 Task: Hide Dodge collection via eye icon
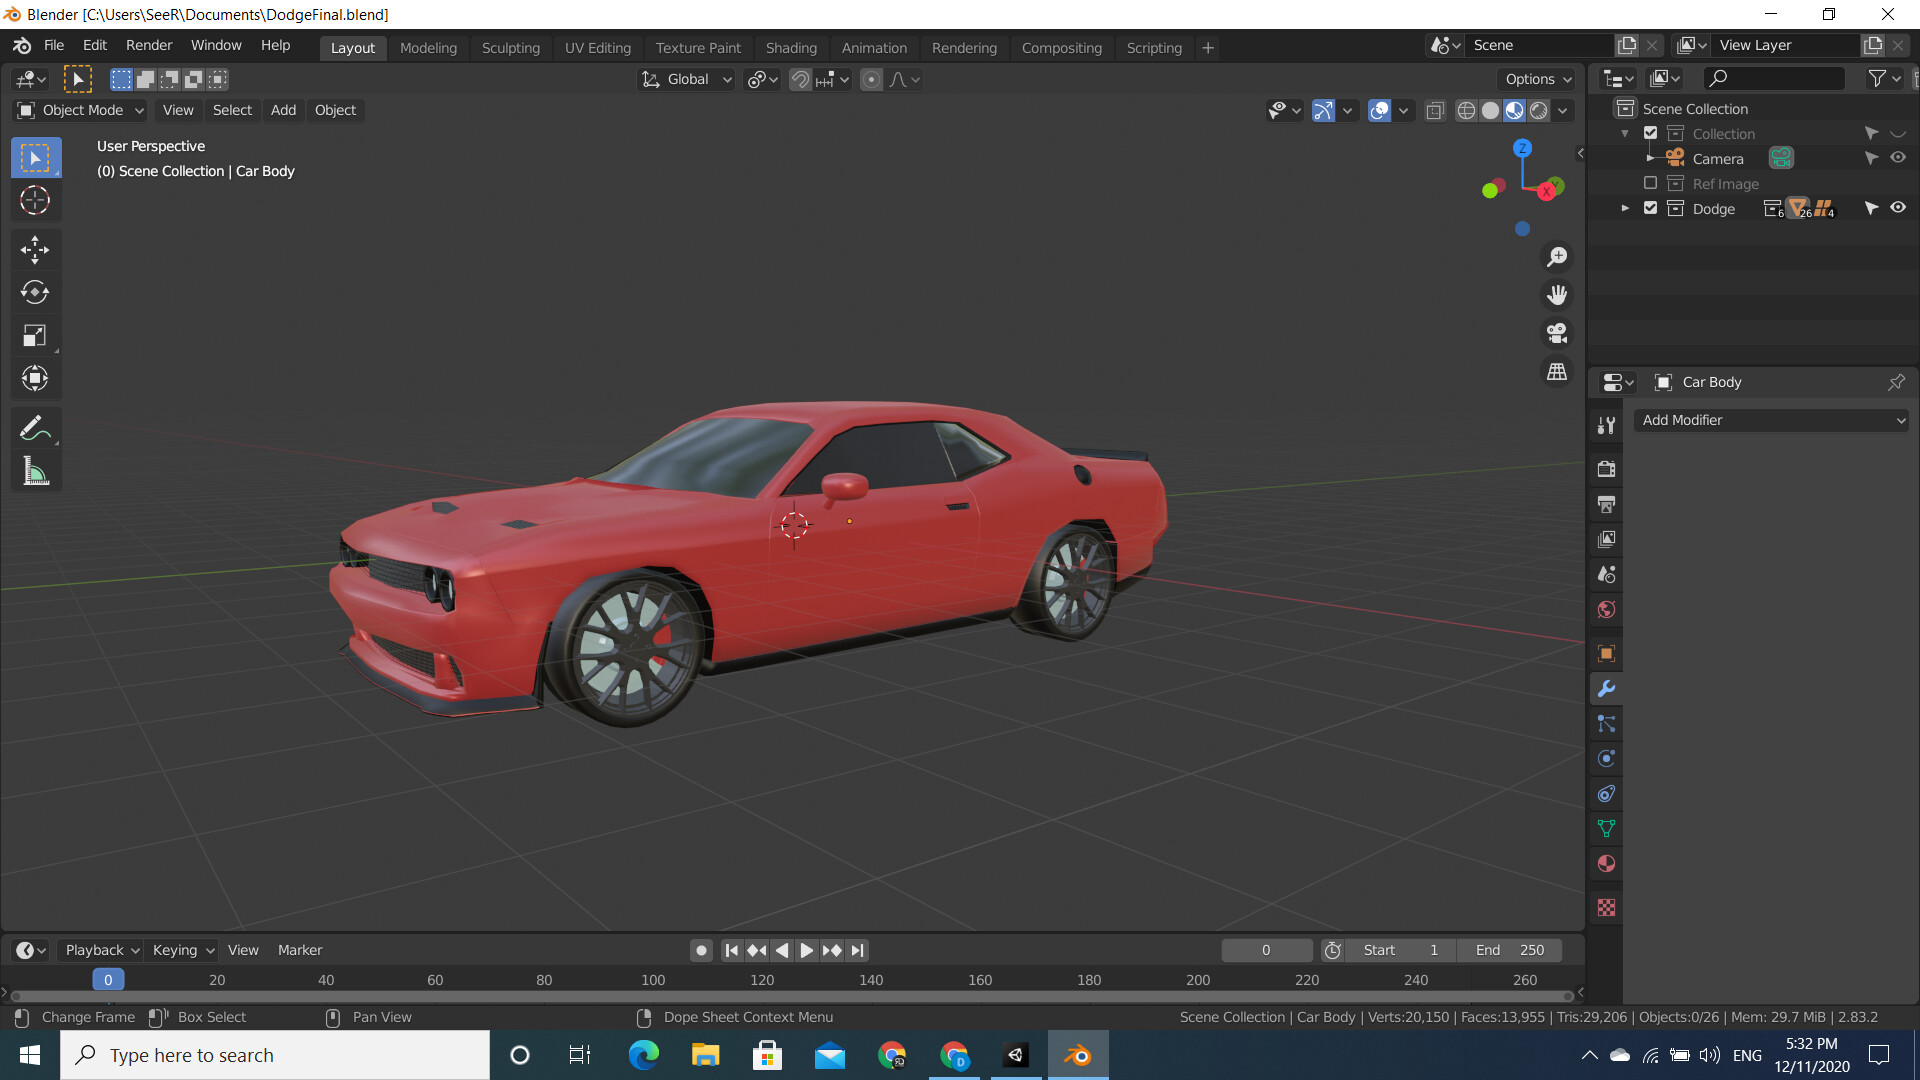click(1898, 208)
